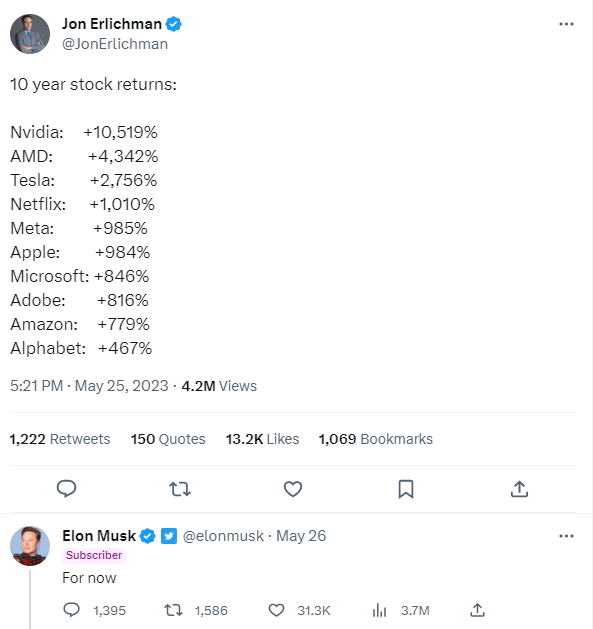Open the @JonErlichman handle link

(x=115, y=44)
